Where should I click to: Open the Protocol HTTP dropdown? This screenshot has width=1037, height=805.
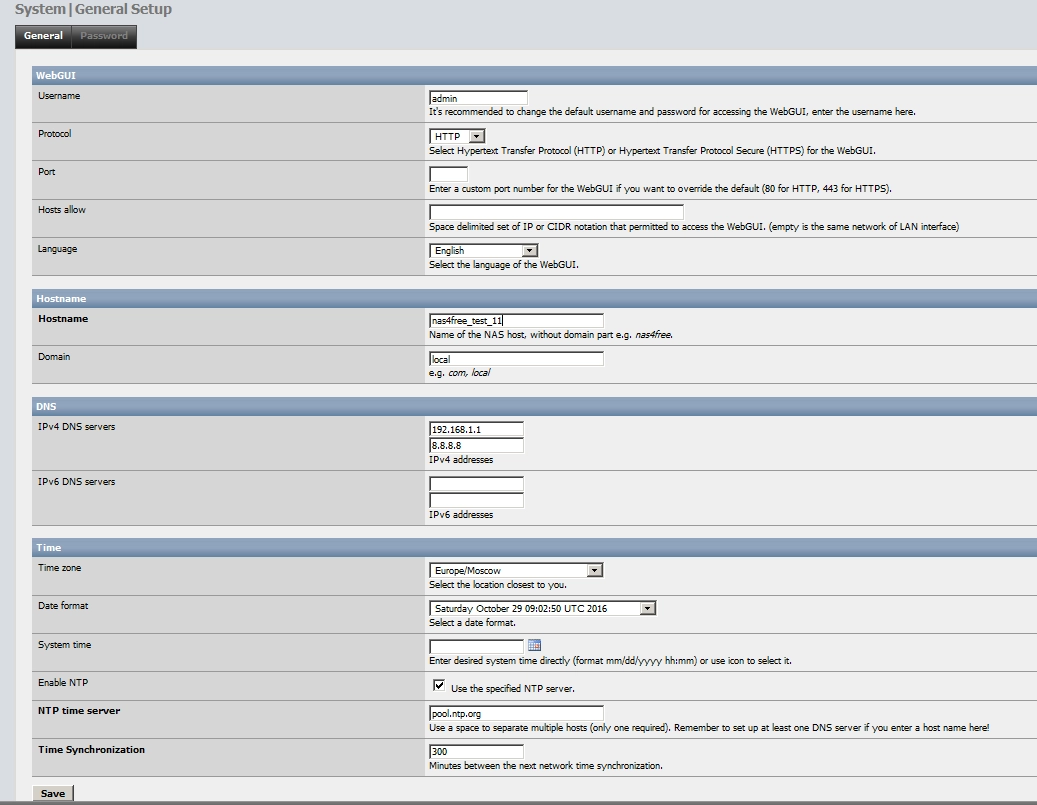click(457, 136)
